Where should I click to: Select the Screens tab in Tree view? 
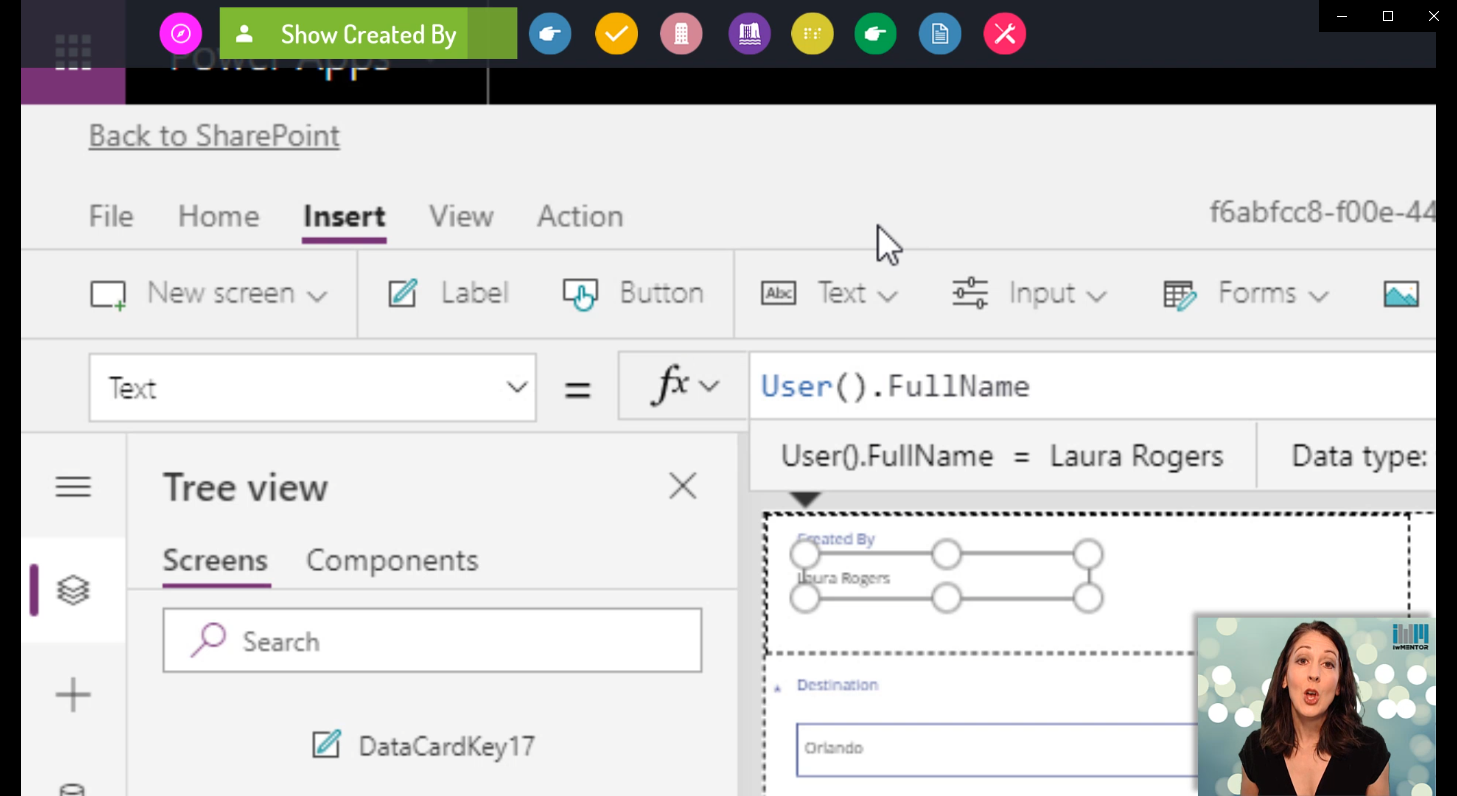[215, 560]
